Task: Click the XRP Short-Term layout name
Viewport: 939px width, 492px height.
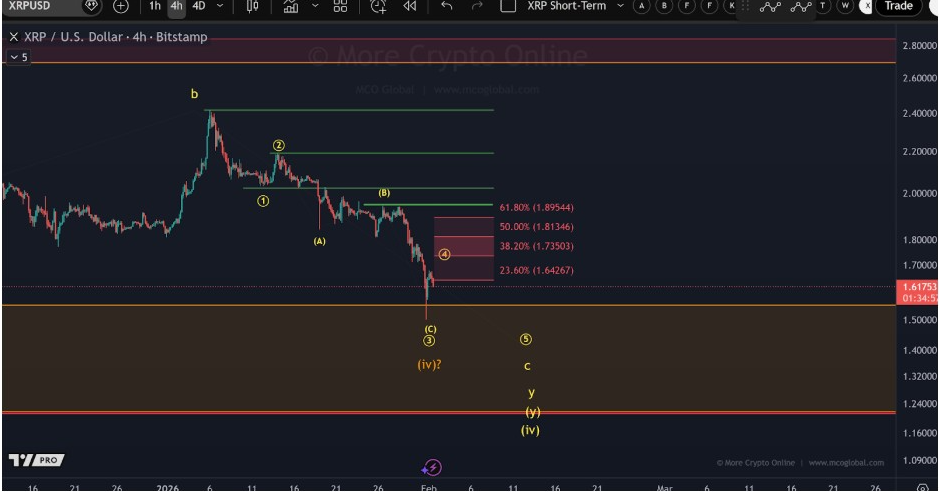Action: pyautogui.click(x=567, y=6)
